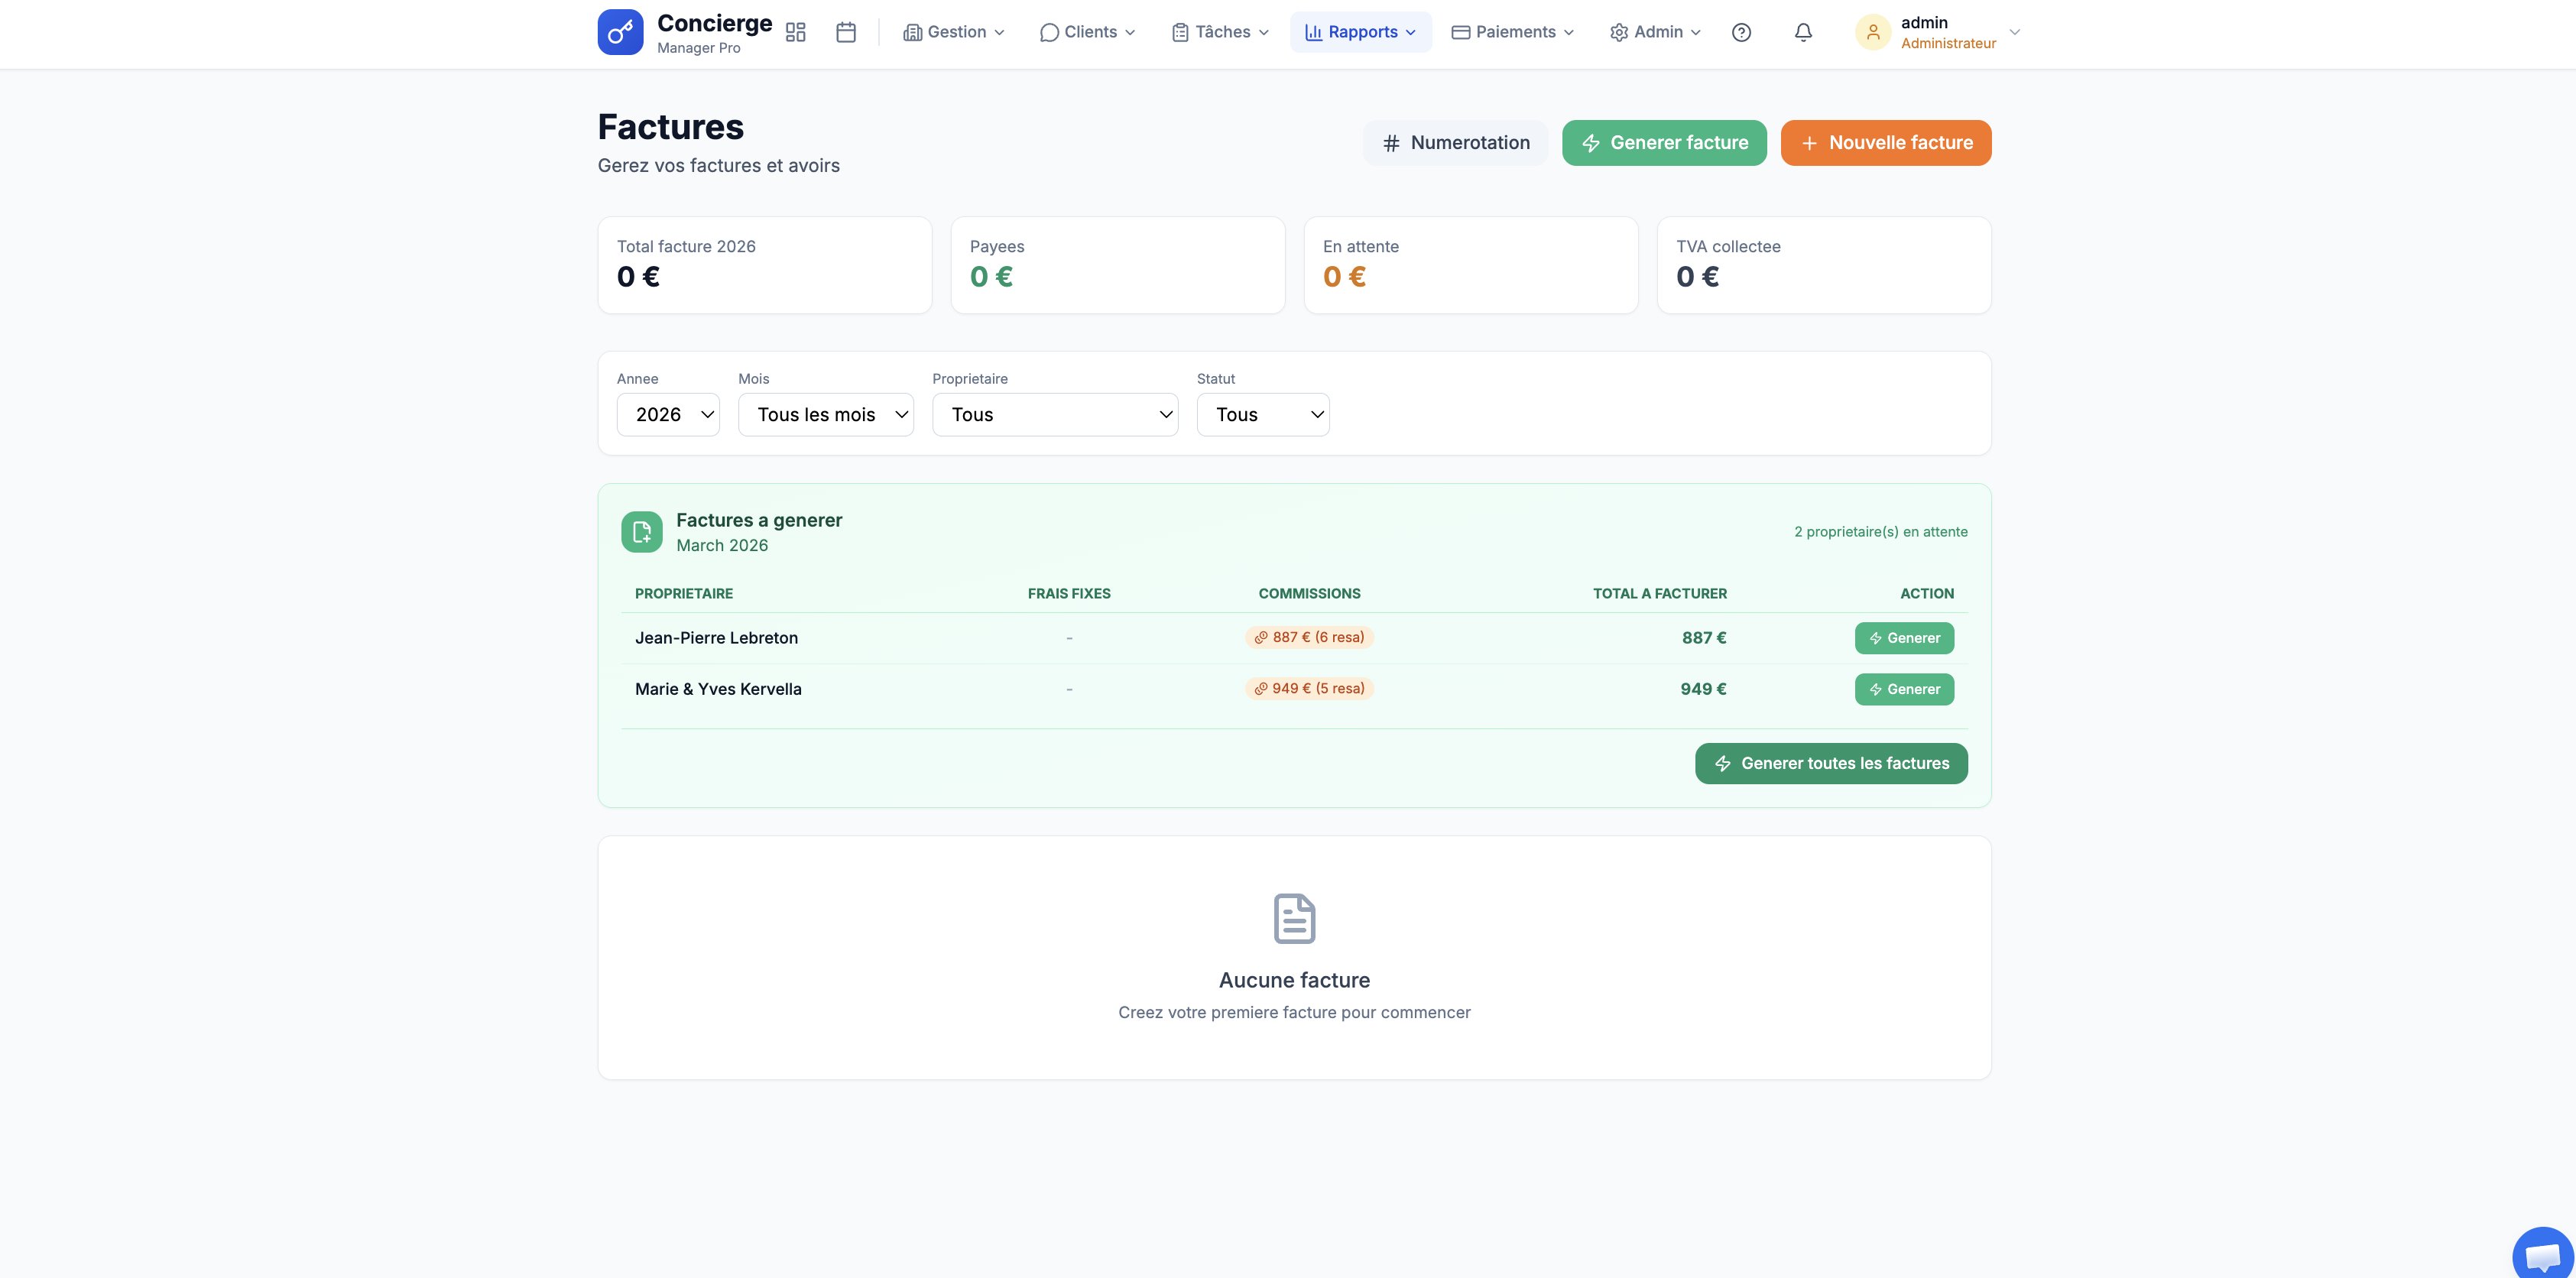
Task: Click the admin user avatar icon
Action: tap(1872, 32)
